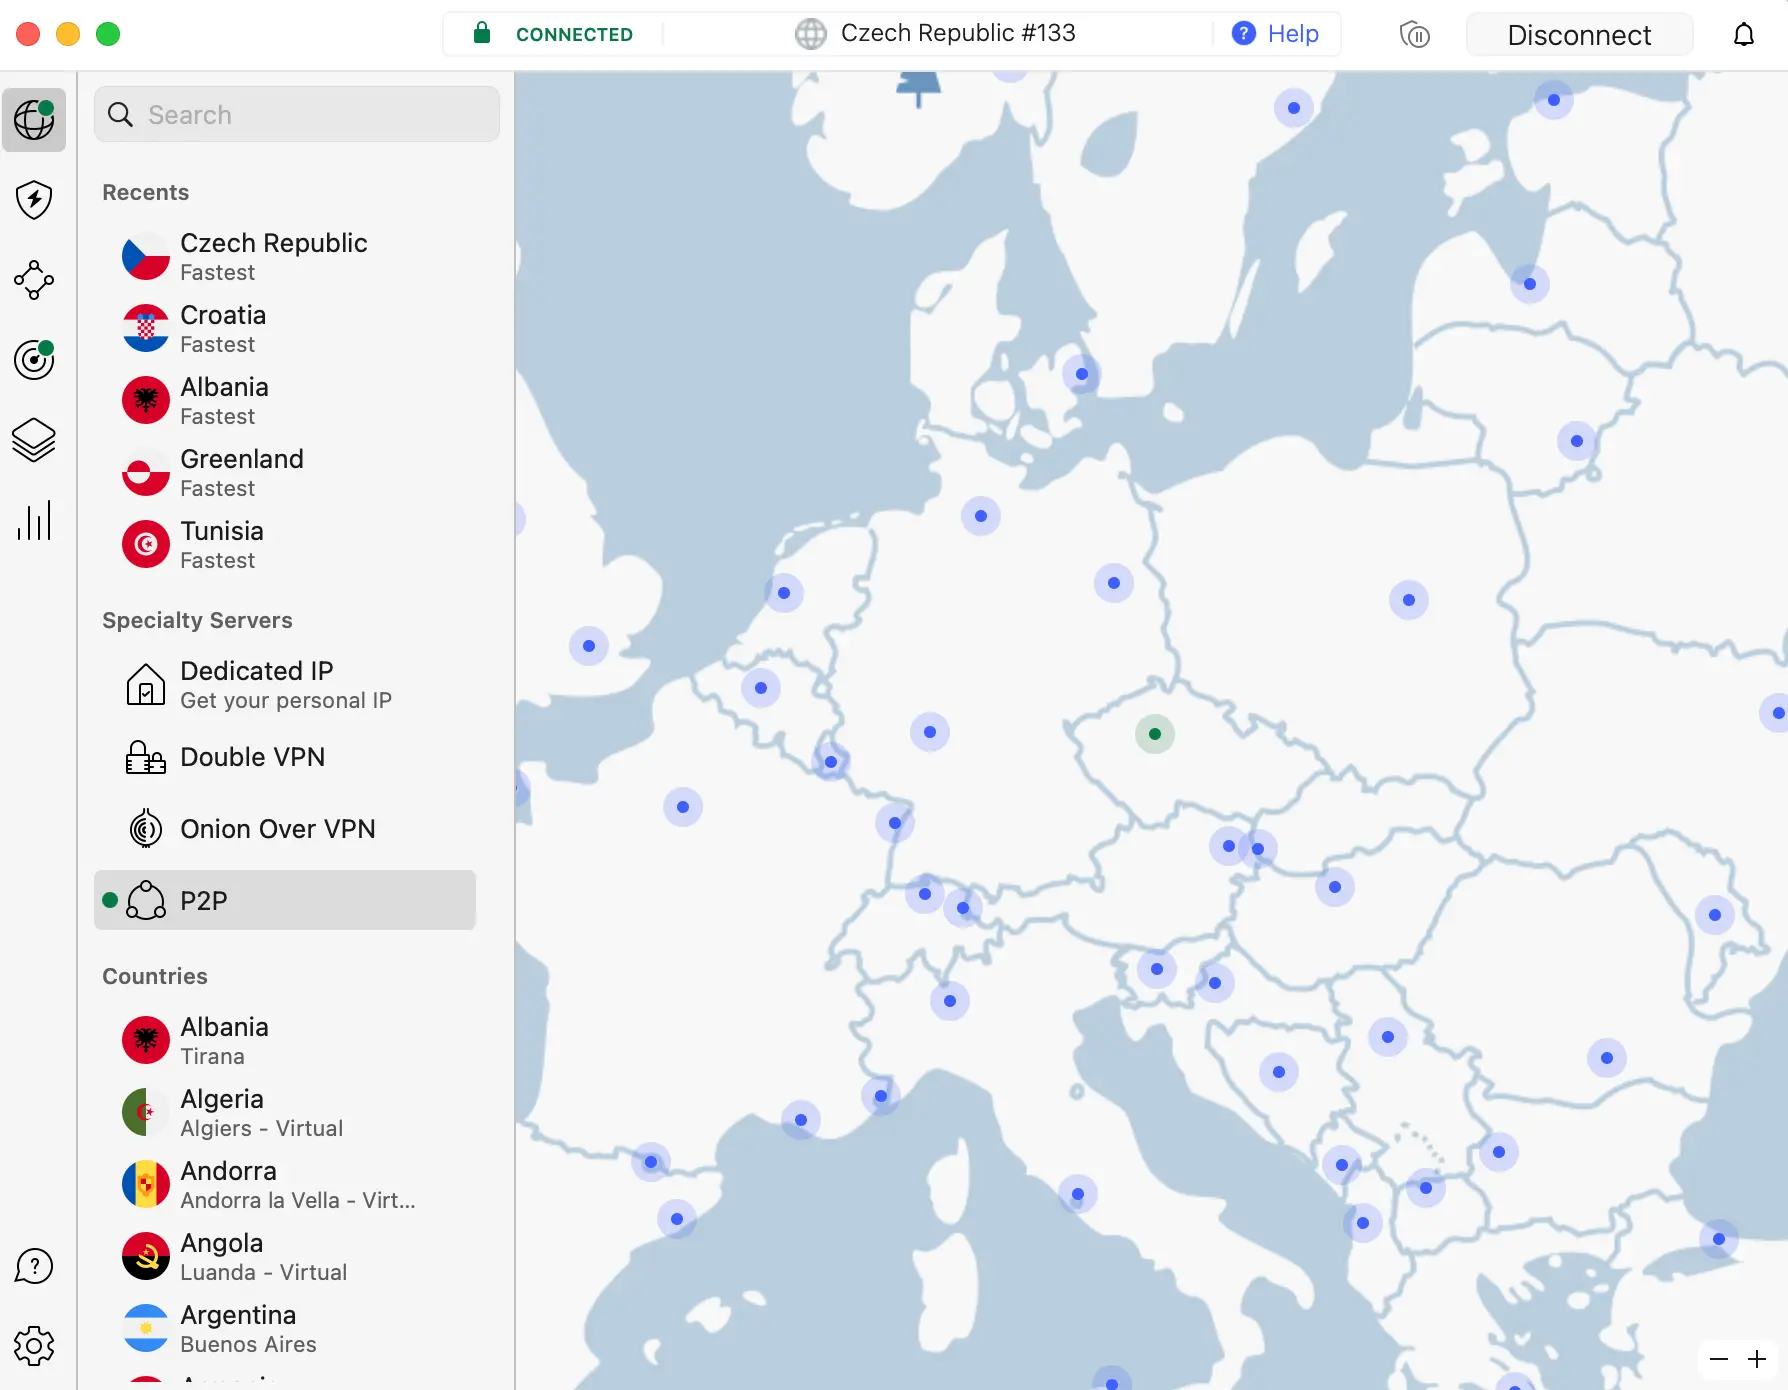The image size is (1788, 1390).
Task: Click the Disconnect button
Action: [1578, 35]
